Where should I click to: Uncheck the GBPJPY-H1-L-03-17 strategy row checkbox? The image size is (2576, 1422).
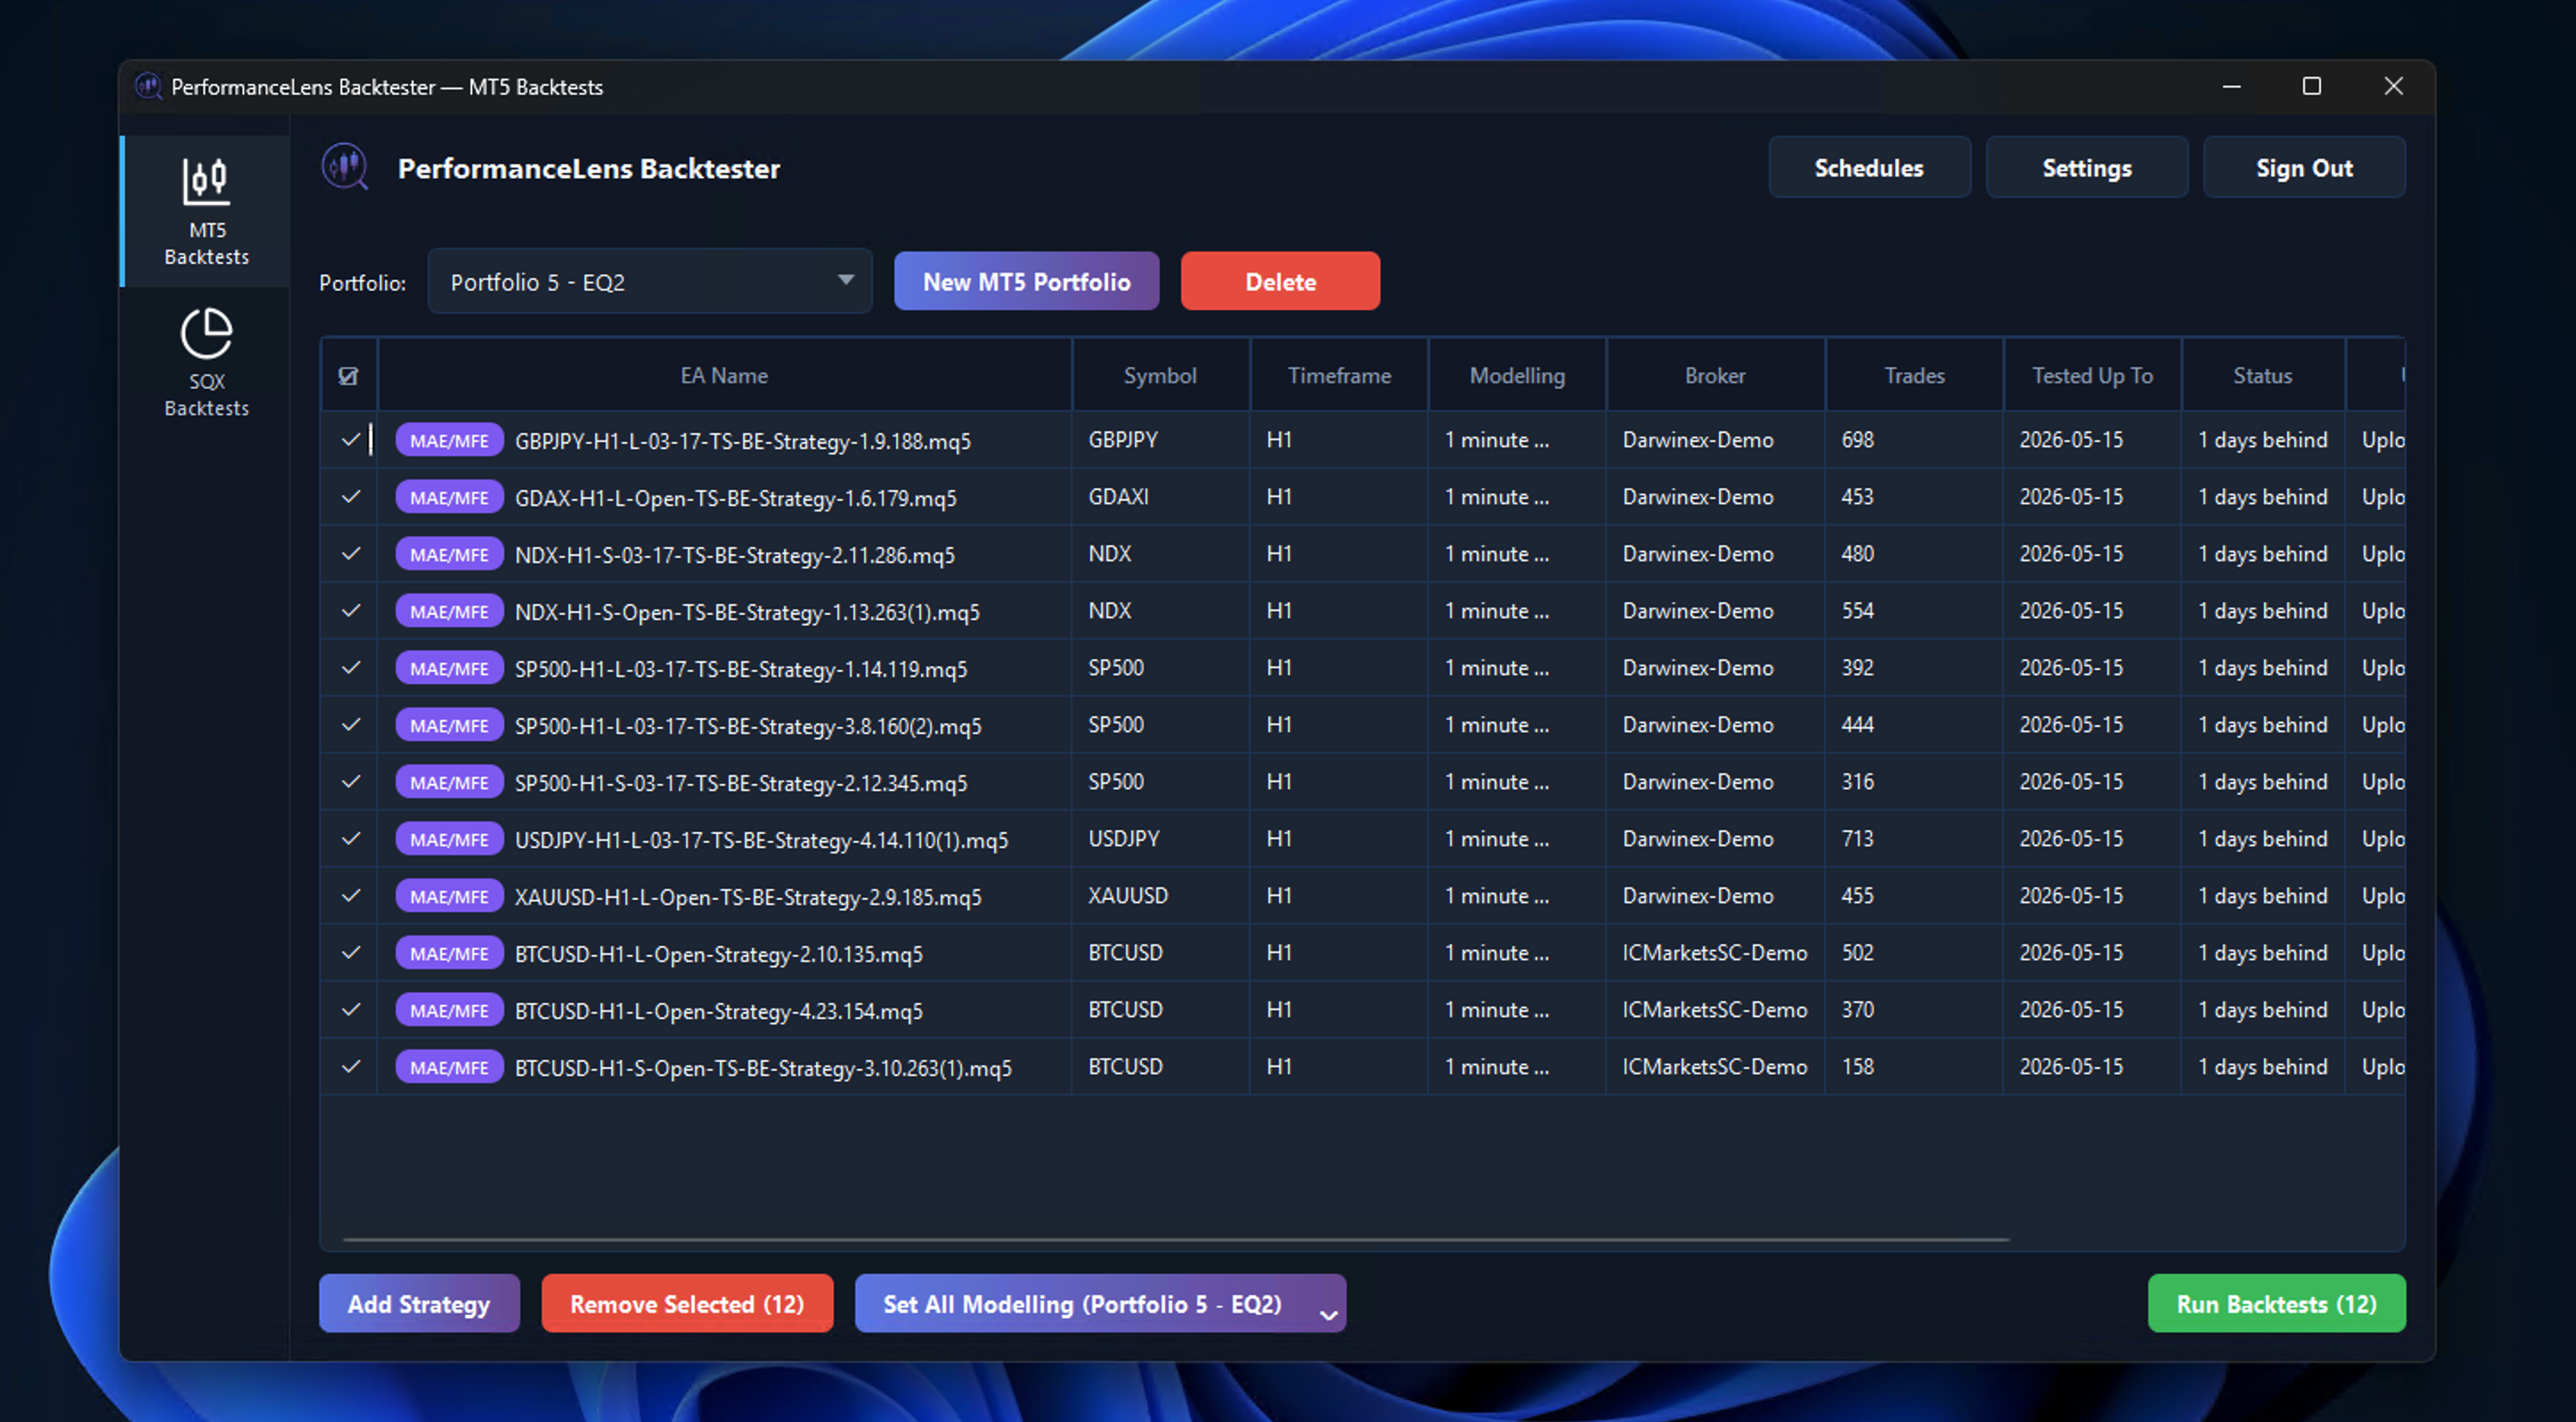(x=350, y=440)
